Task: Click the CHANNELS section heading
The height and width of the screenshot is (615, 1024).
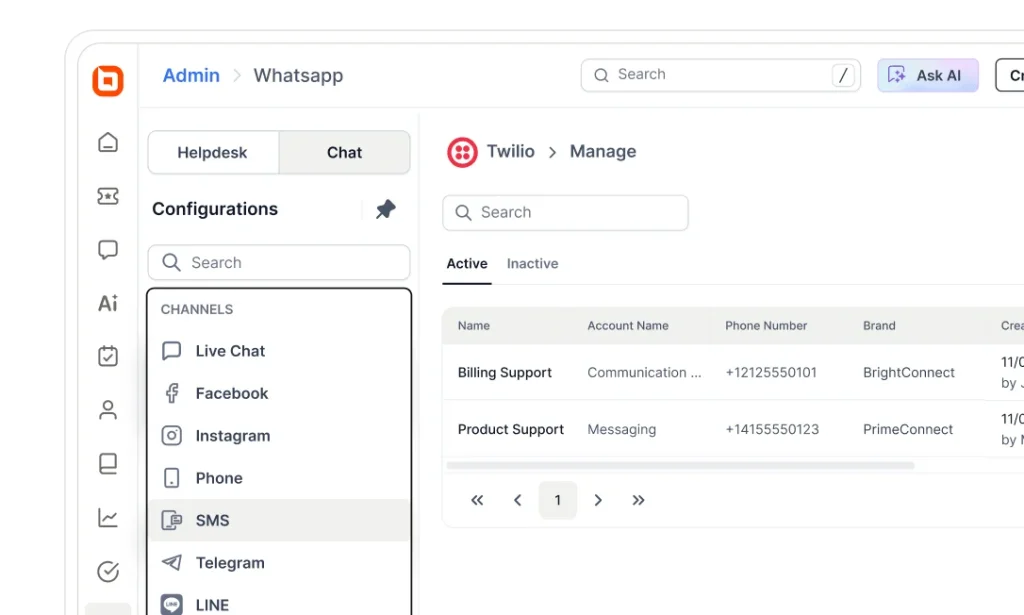Action: pos(197,309)
